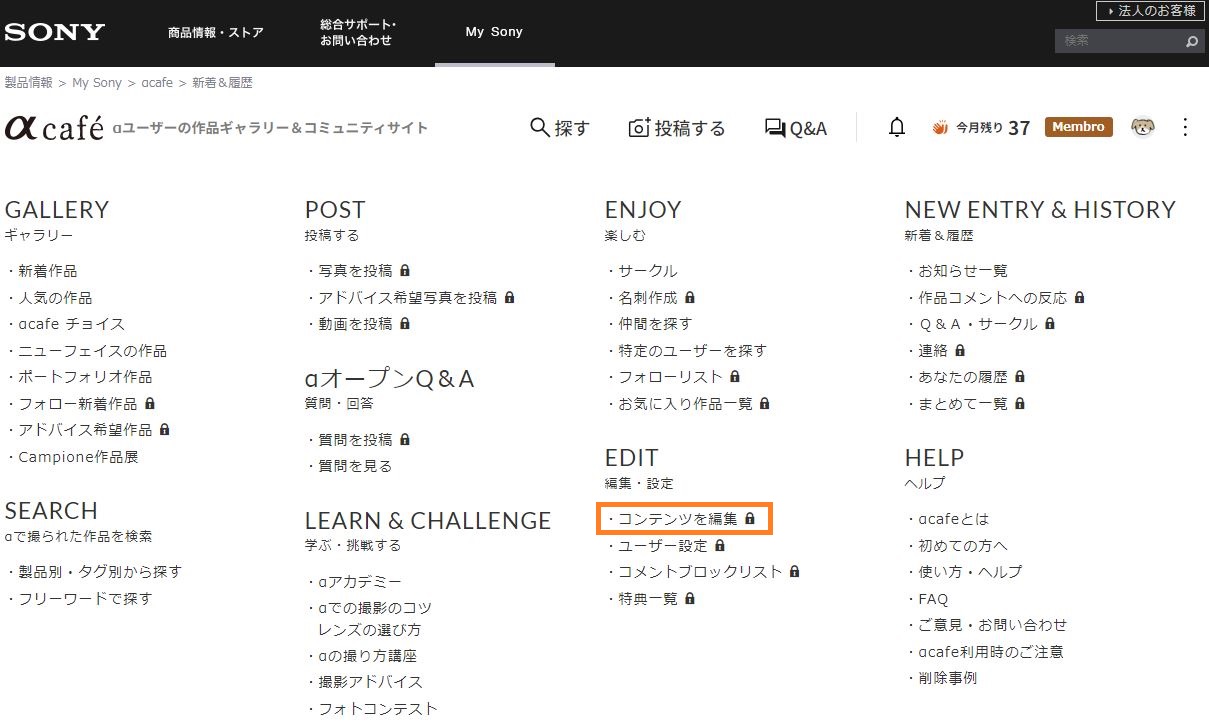Click the αcafe logo
This screenshot has height=724, width=1209.
[x=54, y=128]
